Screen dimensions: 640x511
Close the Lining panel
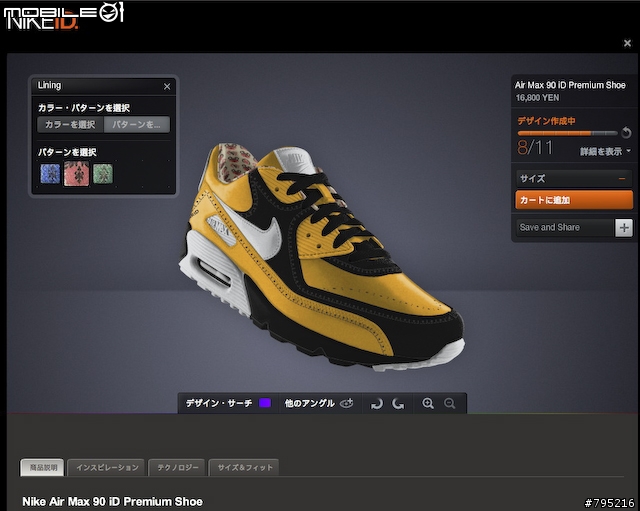tap(167, 87)
